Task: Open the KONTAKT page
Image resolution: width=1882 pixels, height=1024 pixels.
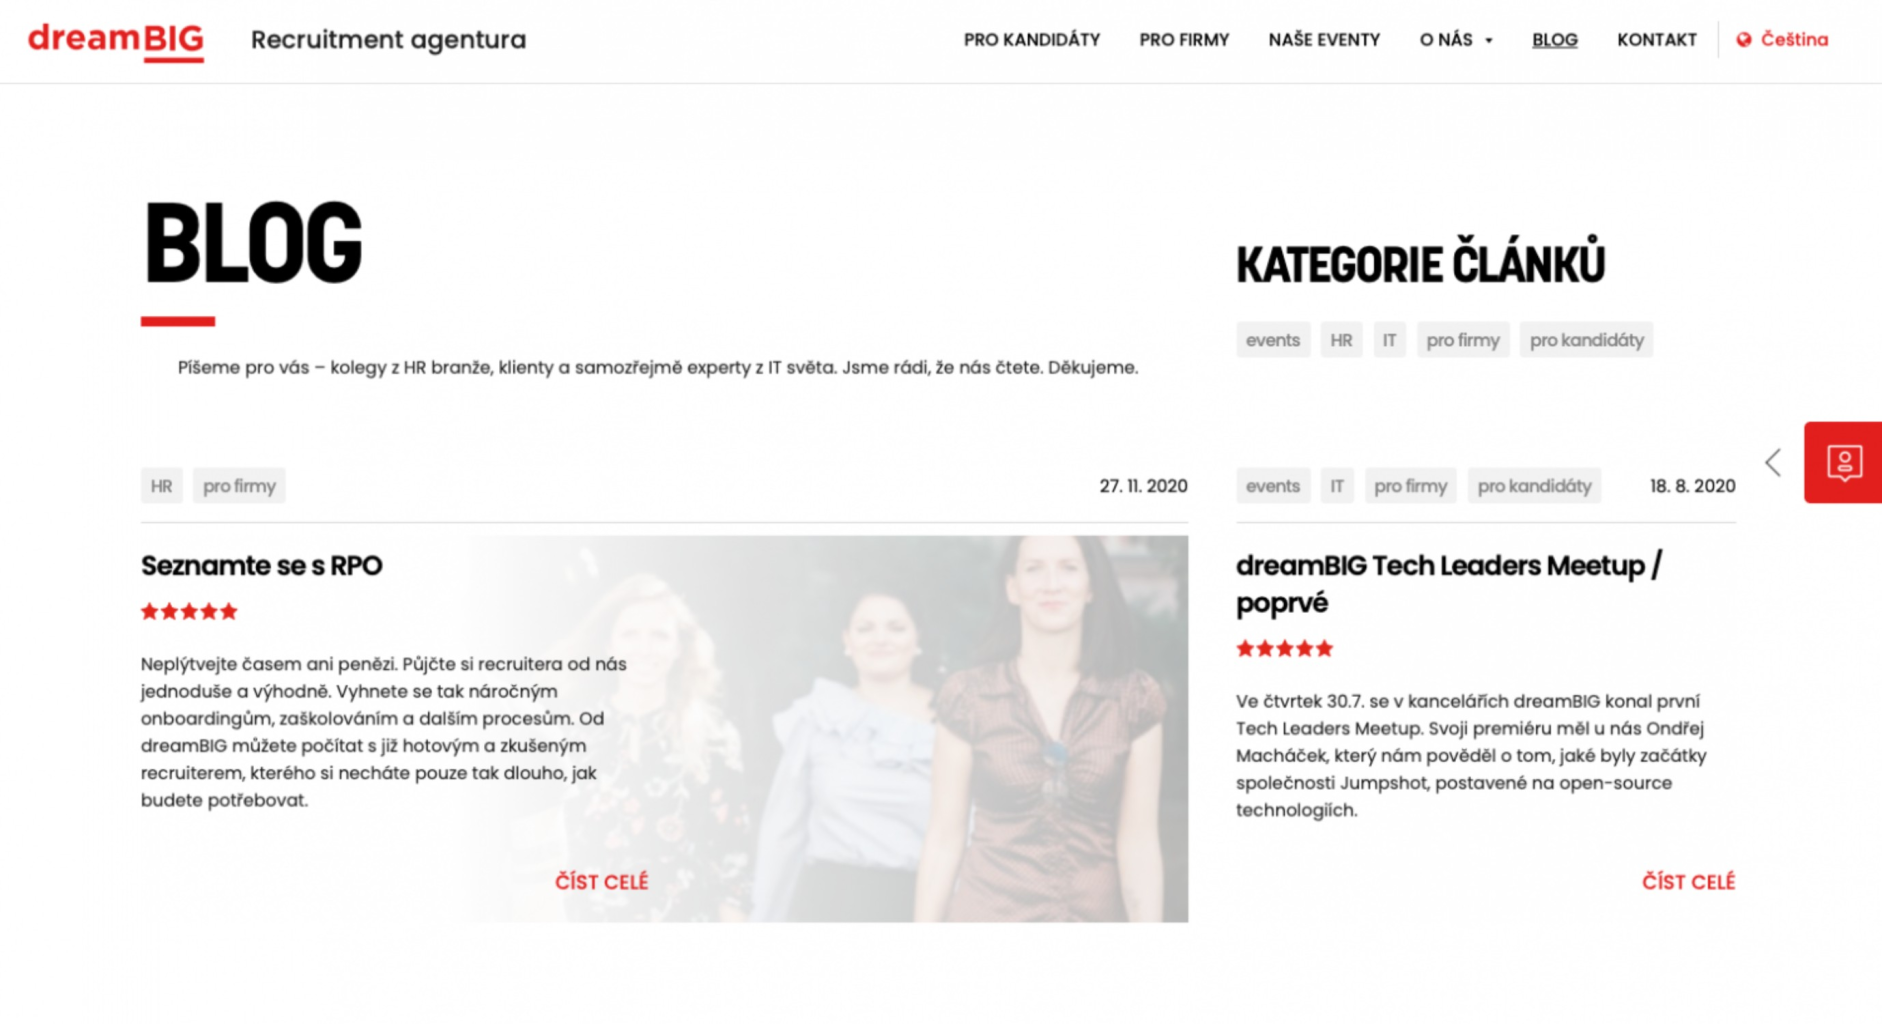Action: 1657,40
